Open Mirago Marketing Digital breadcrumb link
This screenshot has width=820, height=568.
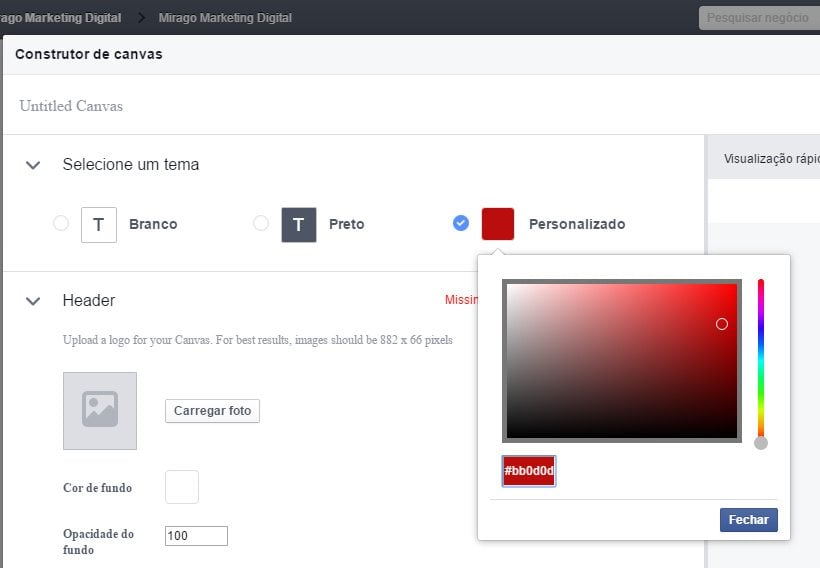point(225,17)
